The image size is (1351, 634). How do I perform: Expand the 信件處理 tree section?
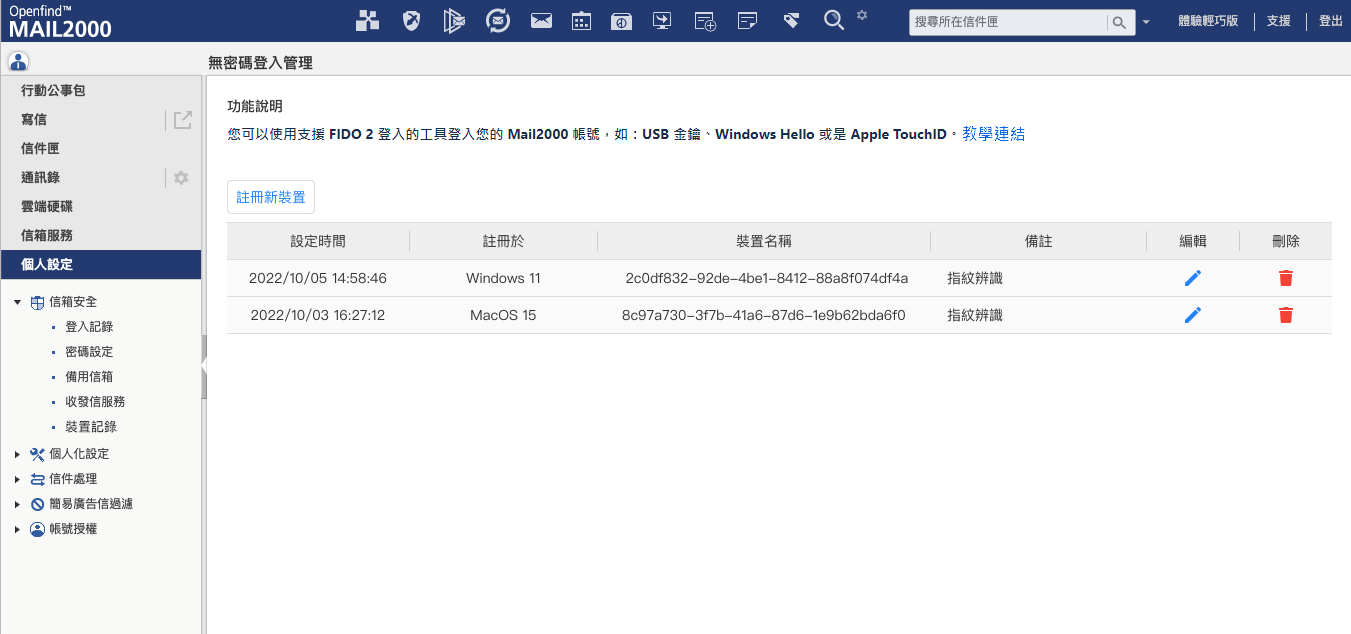point(17,479)
